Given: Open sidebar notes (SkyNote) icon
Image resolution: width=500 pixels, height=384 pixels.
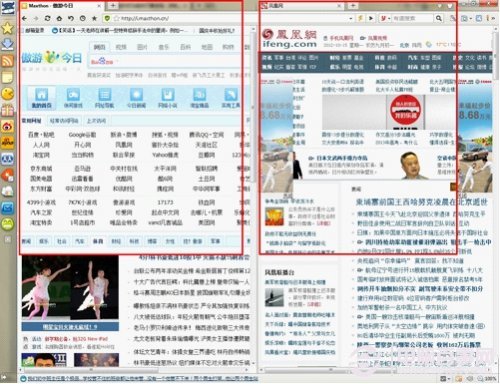Looking at the screenshot, I should pyautogui.click(x=8, y=77).
